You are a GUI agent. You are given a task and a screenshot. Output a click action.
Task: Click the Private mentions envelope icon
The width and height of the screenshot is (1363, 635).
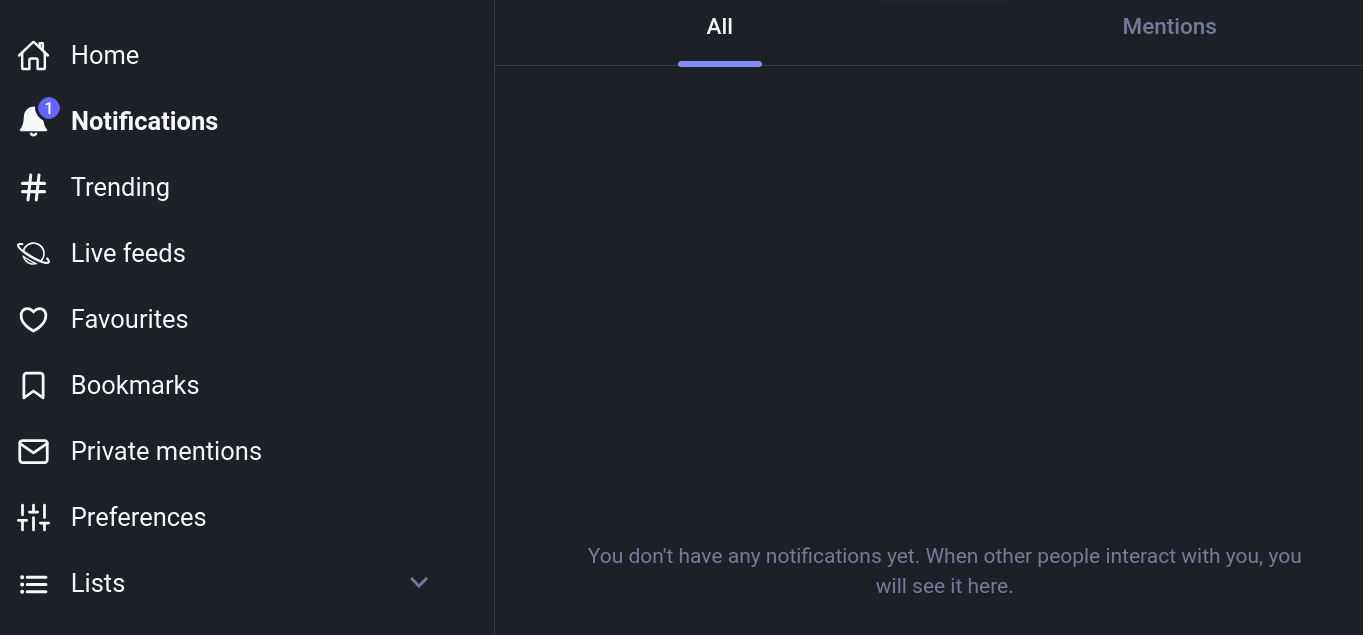click(x=34, y=451)
